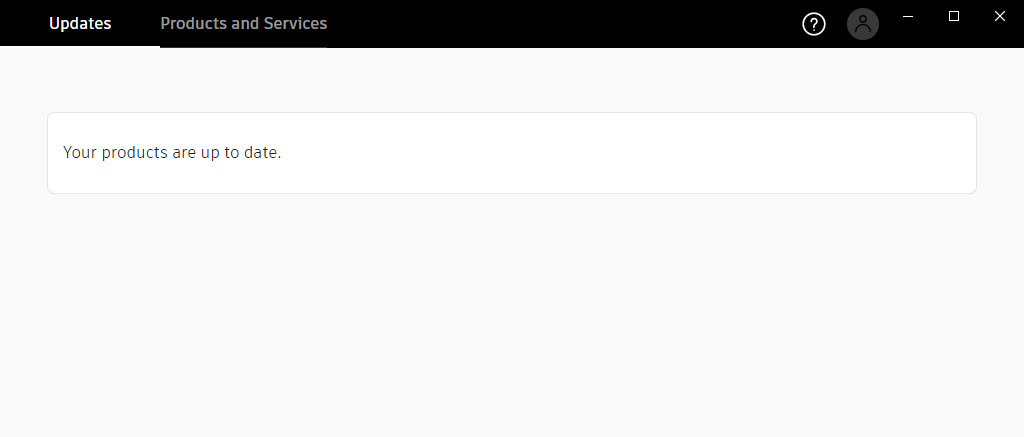Minimize the application window
The width and height of the screenshot is (1024, 437).
click(908, 17)
